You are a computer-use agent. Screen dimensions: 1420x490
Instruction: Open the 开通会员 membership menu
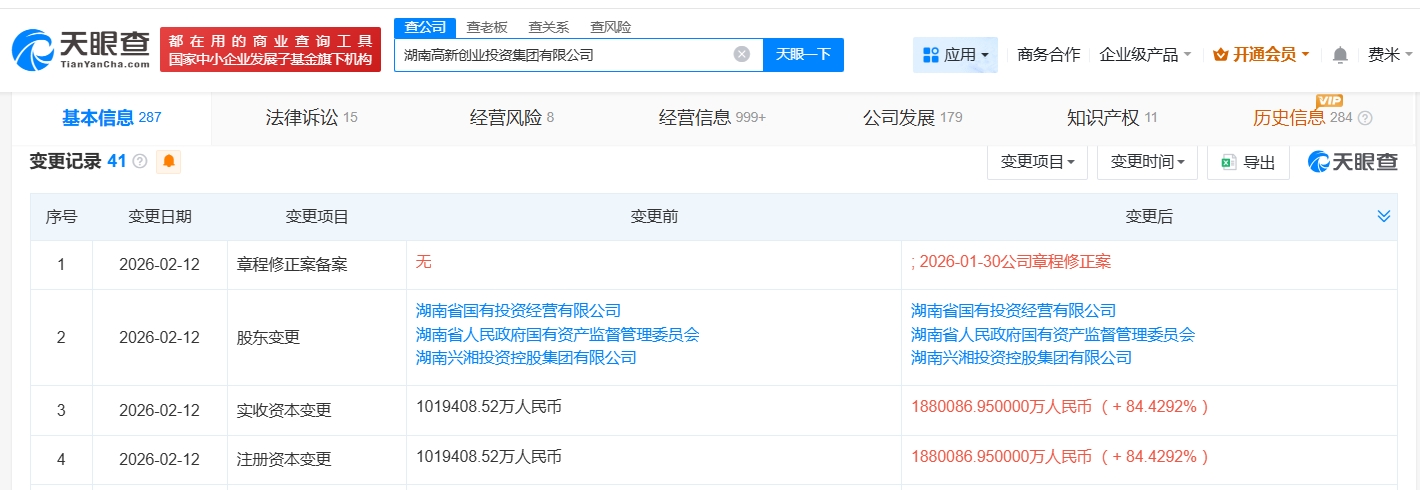click(1260, 55)
